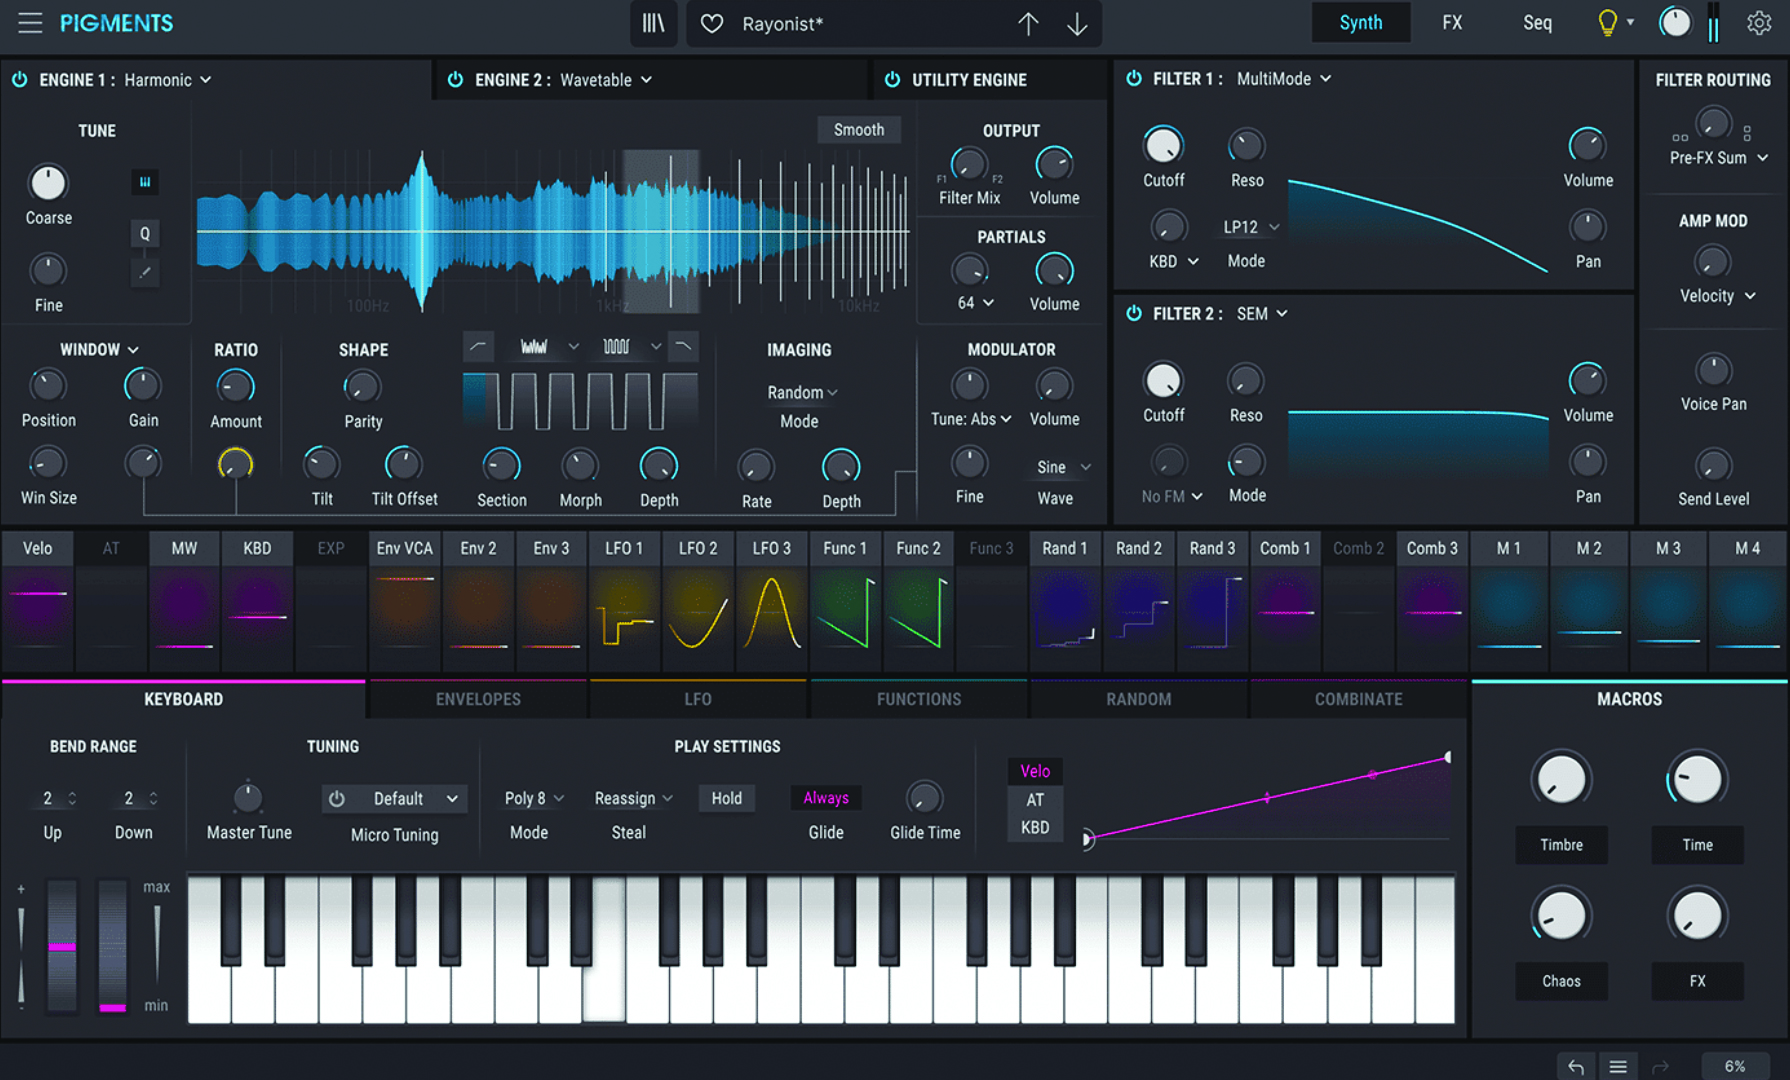Select the low-pass shape icon left of spectrum presets

[x=478, y=347]
